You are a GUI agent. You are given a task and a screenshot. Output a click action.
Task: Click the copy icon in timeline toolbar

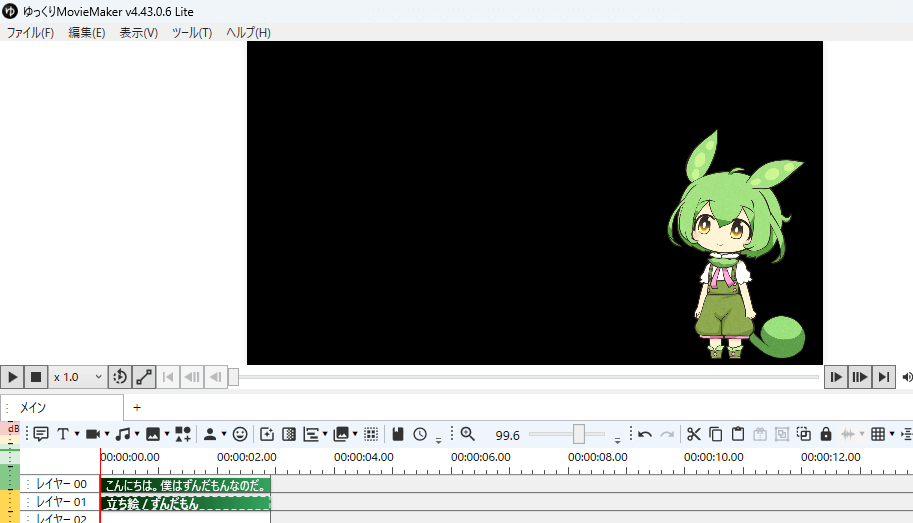(716, 434)
